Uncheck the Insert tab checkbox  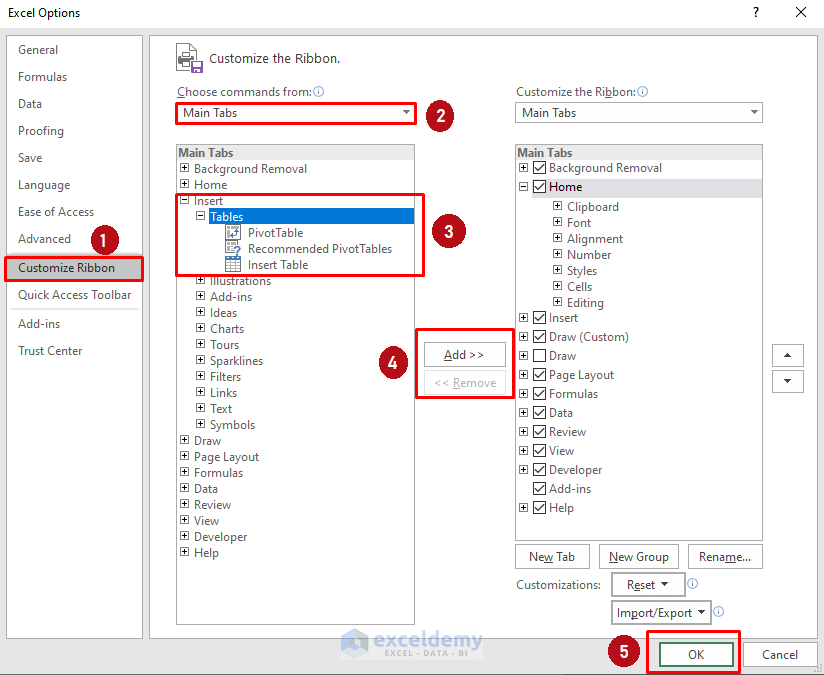[x=539, y=318]
